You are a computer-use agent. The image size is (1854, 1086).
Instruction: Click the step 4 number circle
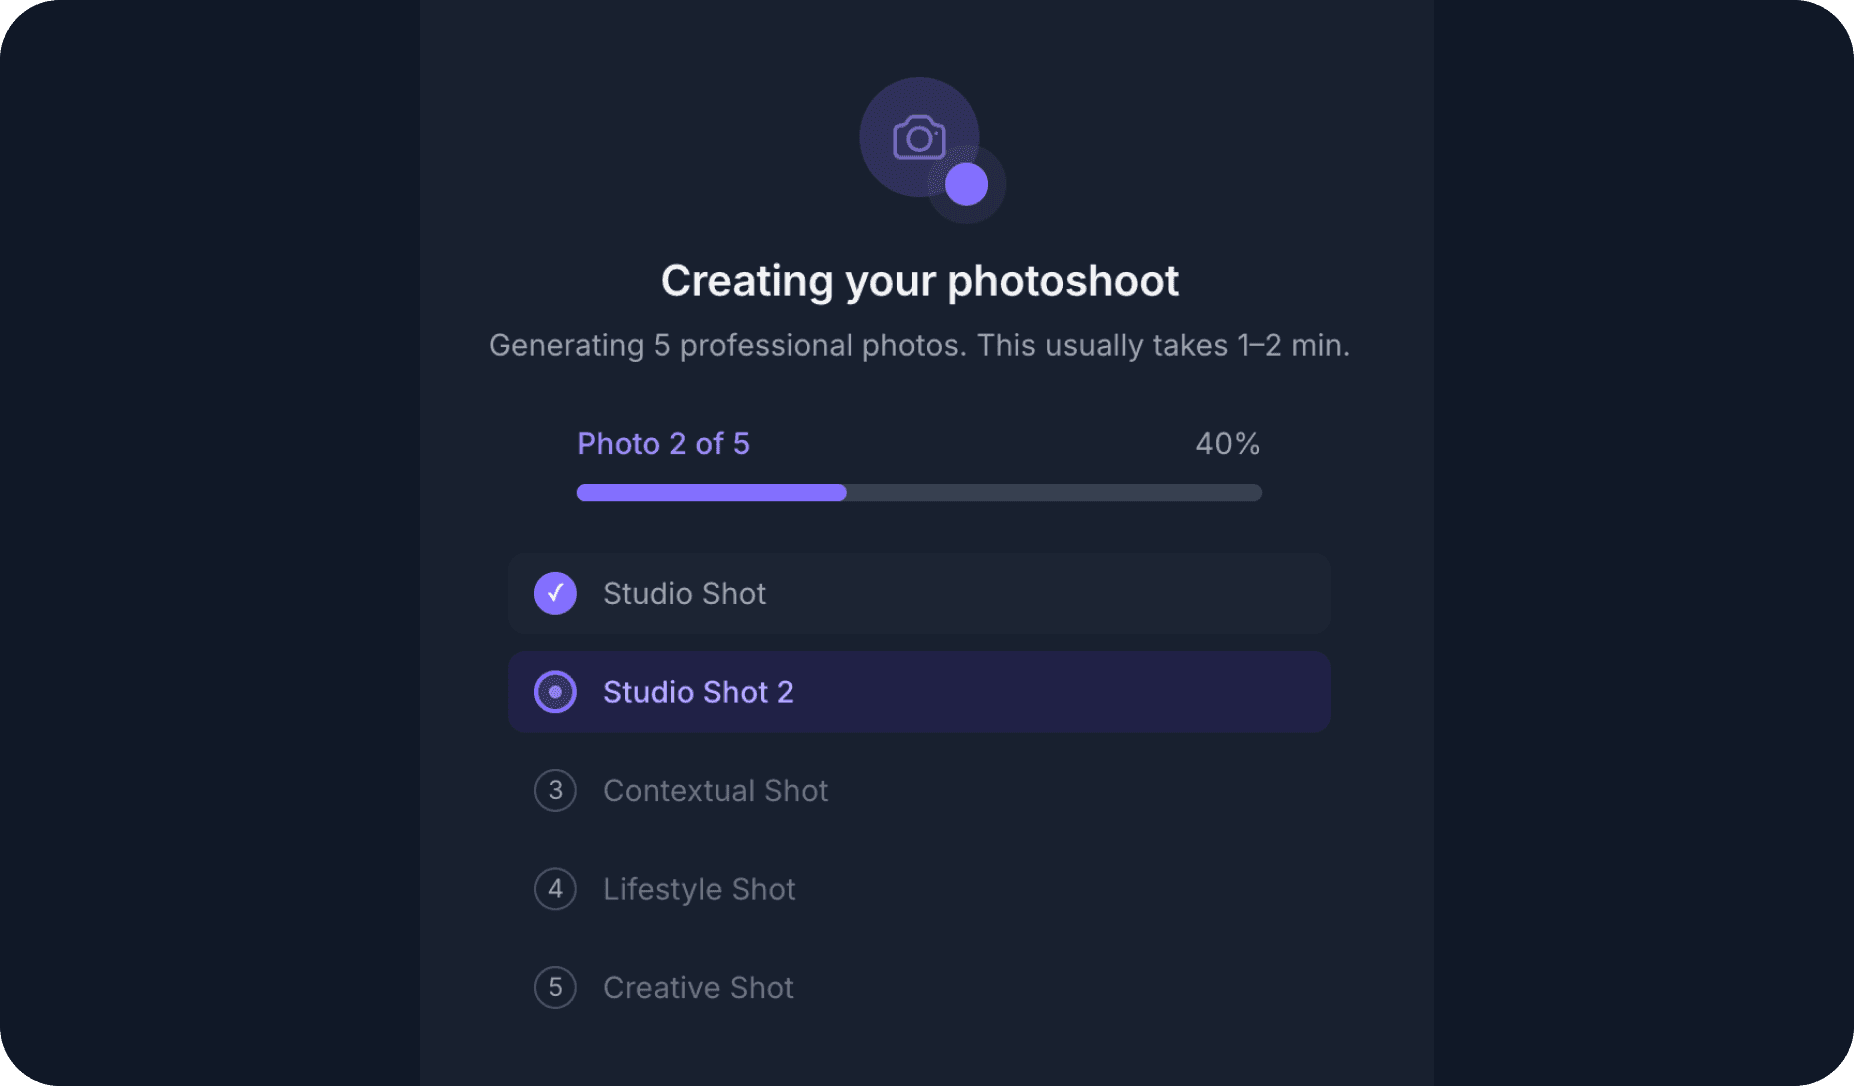[x=555, y=889]
